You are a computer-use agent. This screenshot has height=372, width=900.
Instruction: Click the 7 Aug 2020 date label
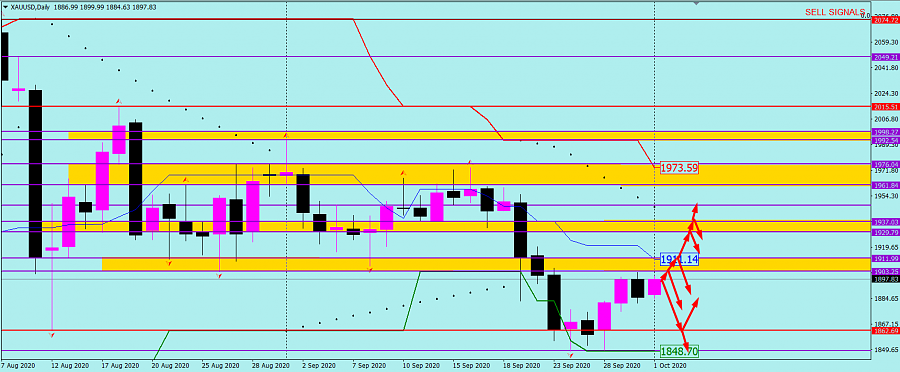point(18,365)
